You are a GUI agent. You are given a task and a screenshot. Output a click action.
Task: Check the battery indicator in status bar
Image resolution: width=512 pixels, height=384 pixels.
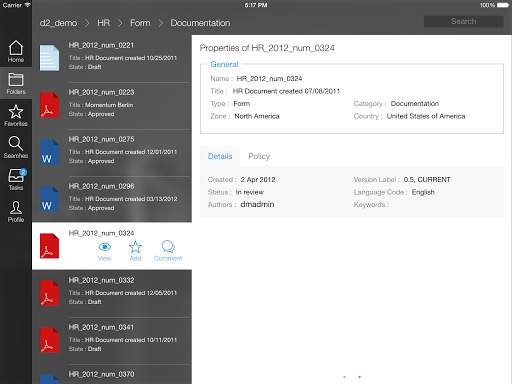503,5
